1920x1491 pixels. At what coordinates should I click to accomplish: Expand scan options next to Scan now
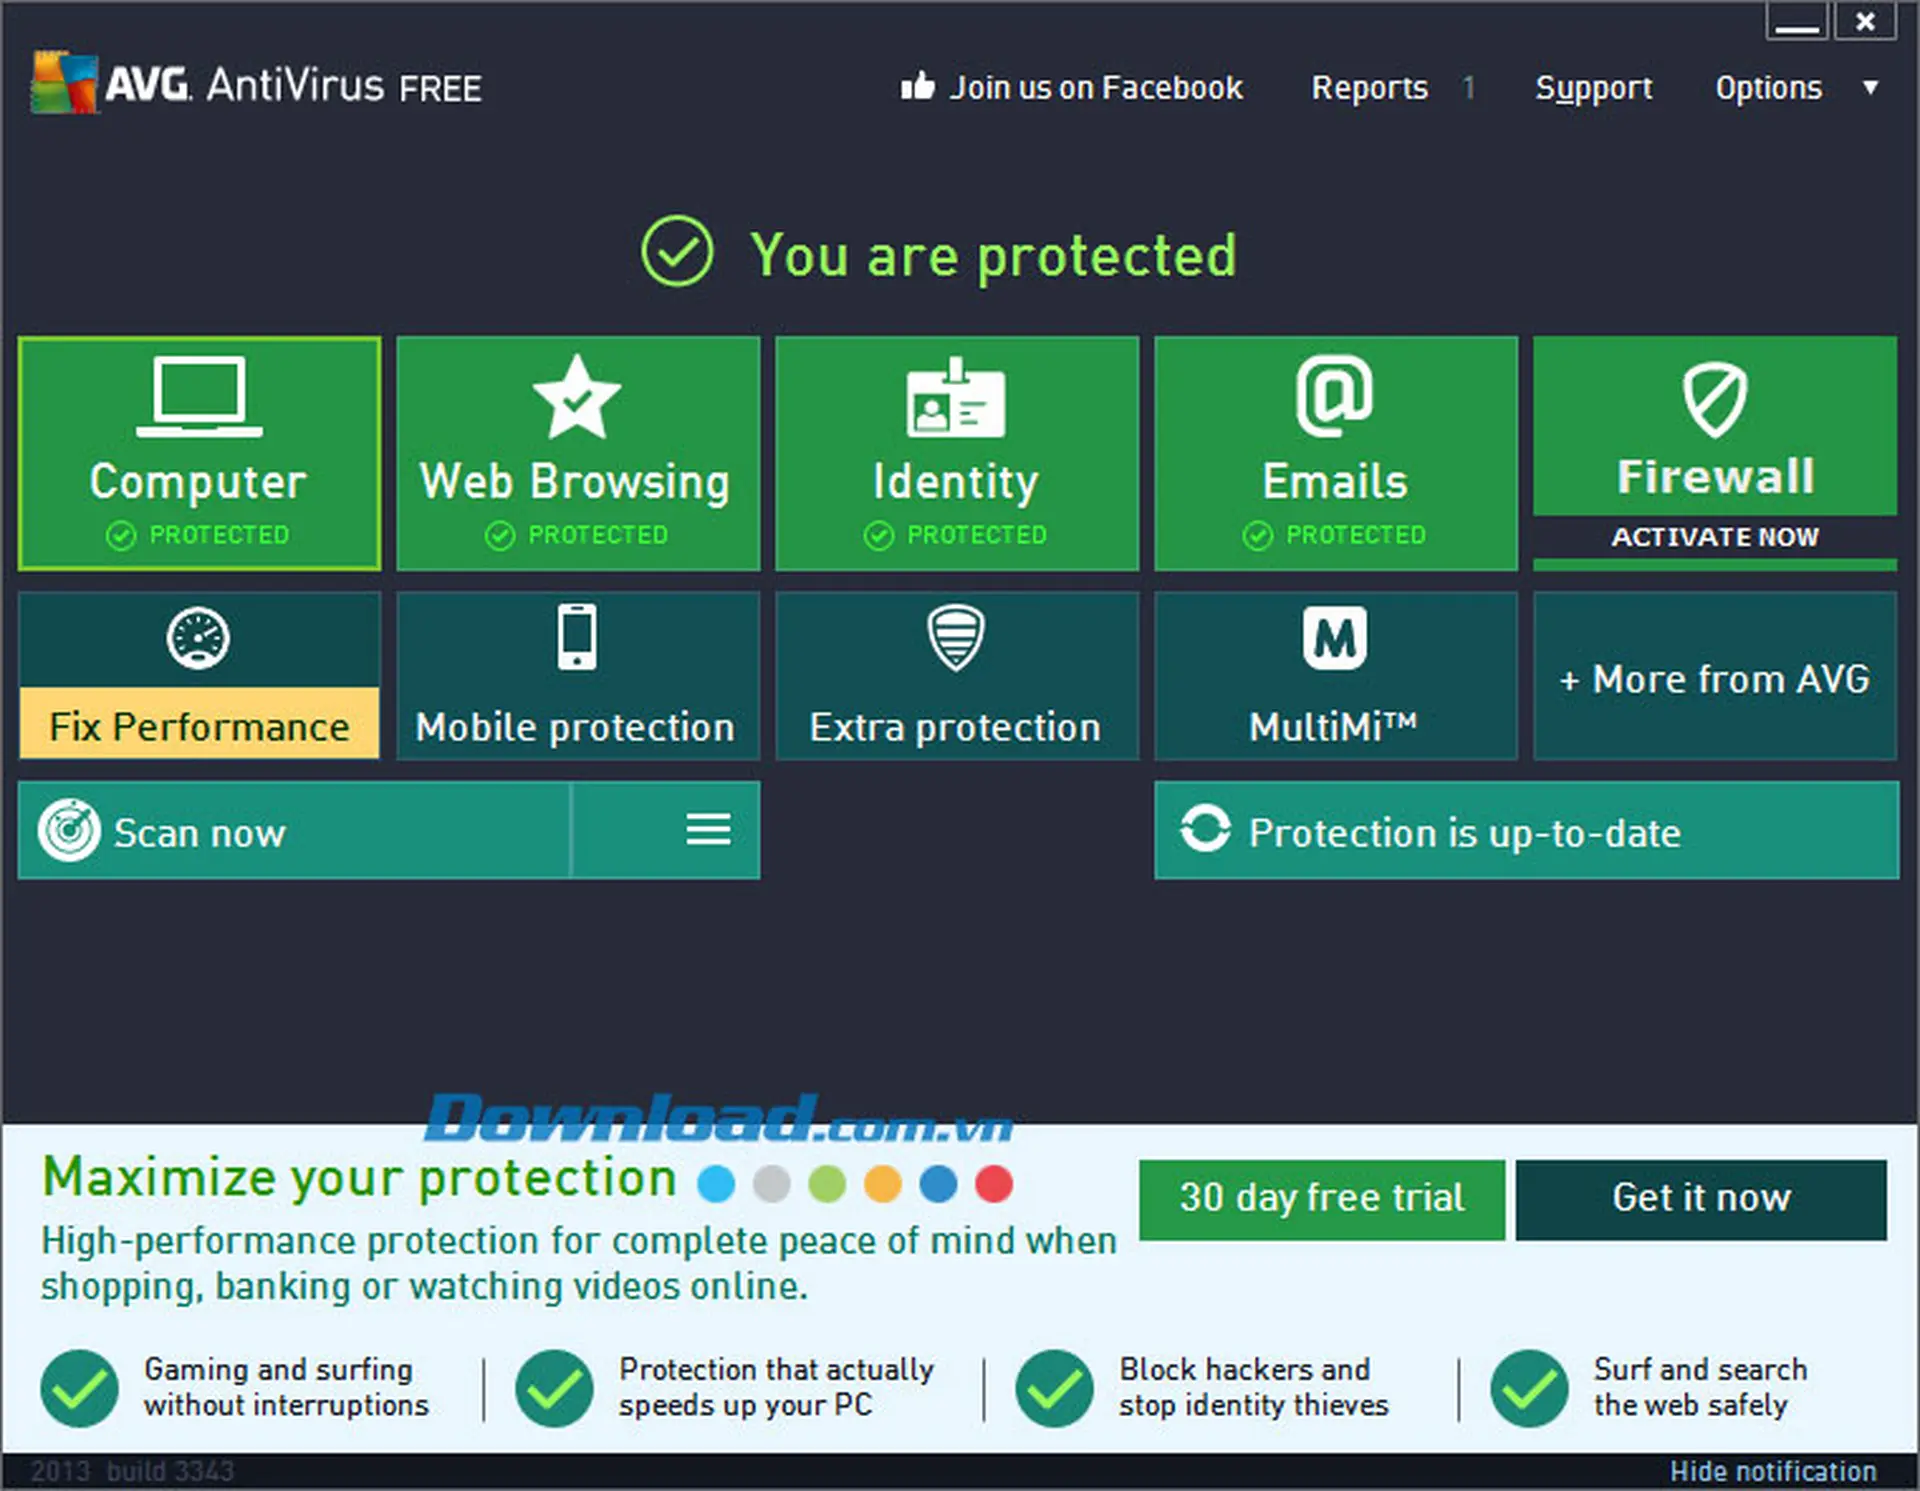click(707, 830)
